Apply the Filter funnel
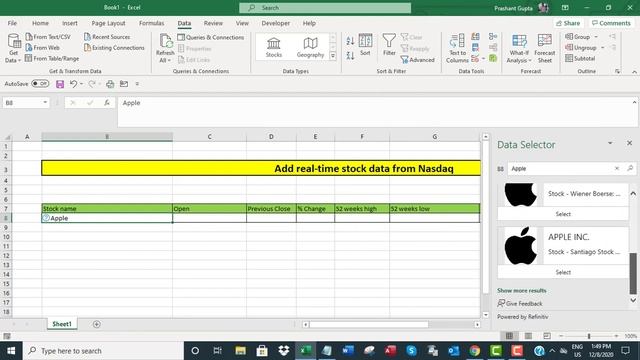 point(389,45)
